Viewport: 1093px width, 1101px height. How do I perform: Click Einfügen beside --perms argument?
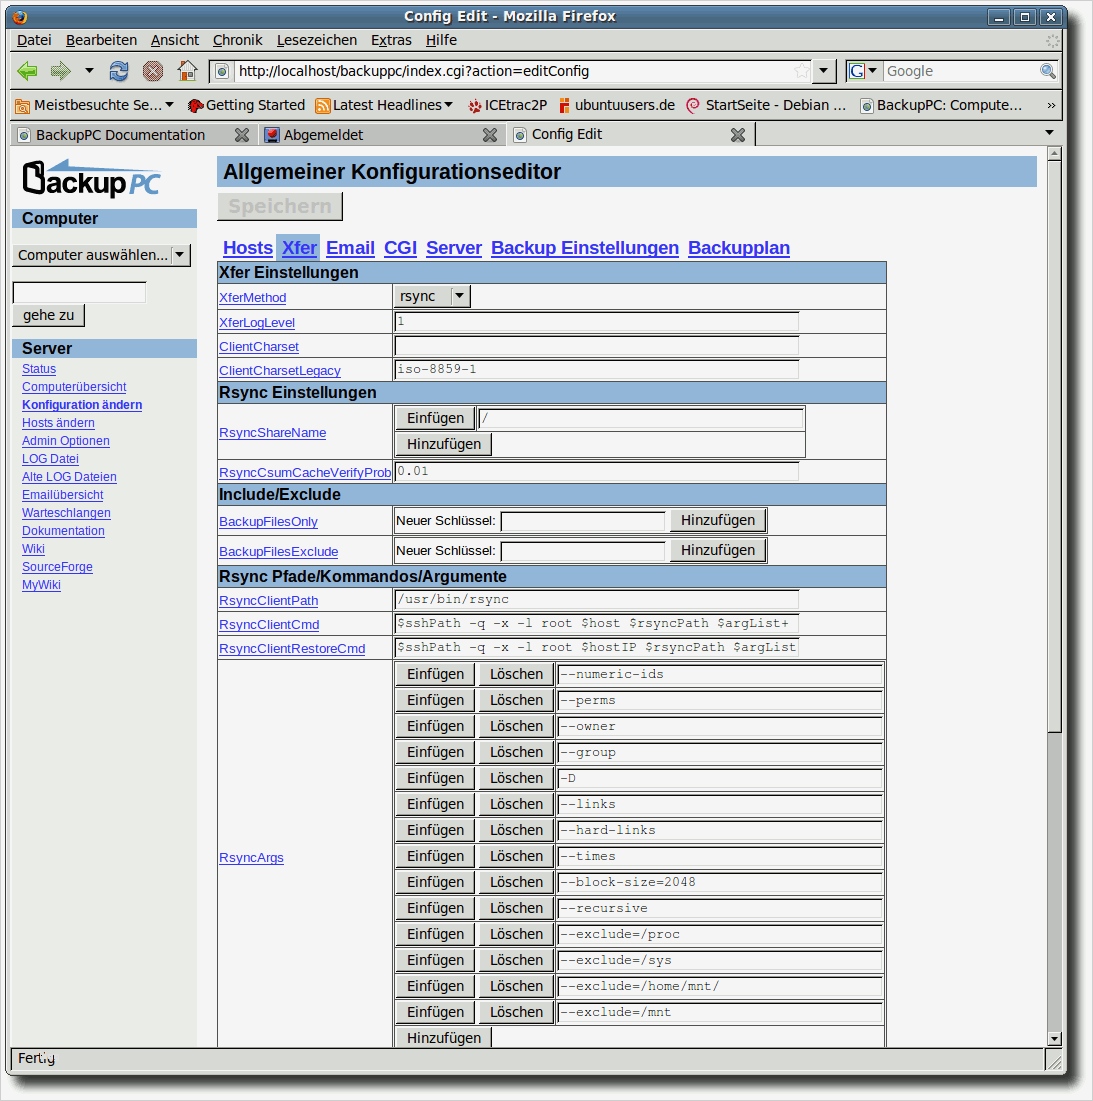[x=435, y=700]
